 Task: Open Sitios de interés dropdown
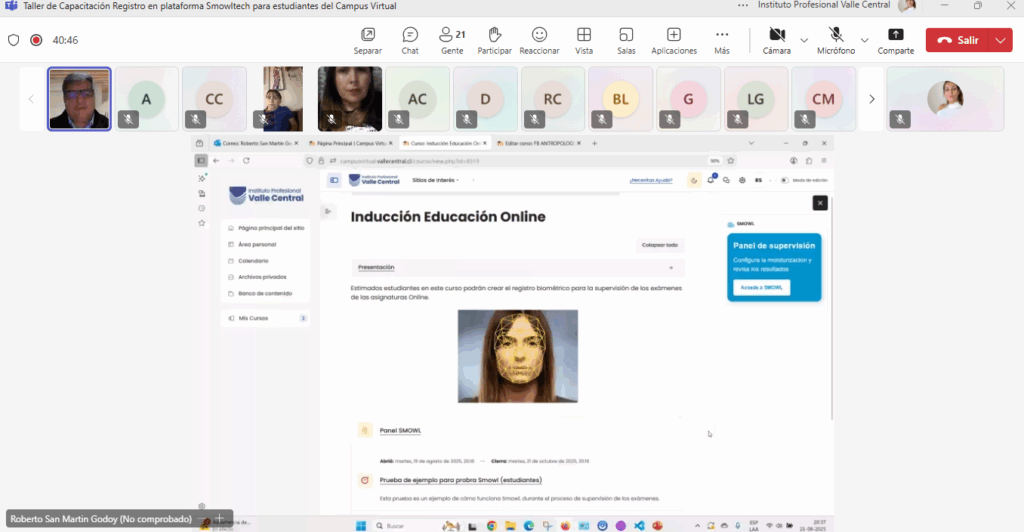click(436, 180)
